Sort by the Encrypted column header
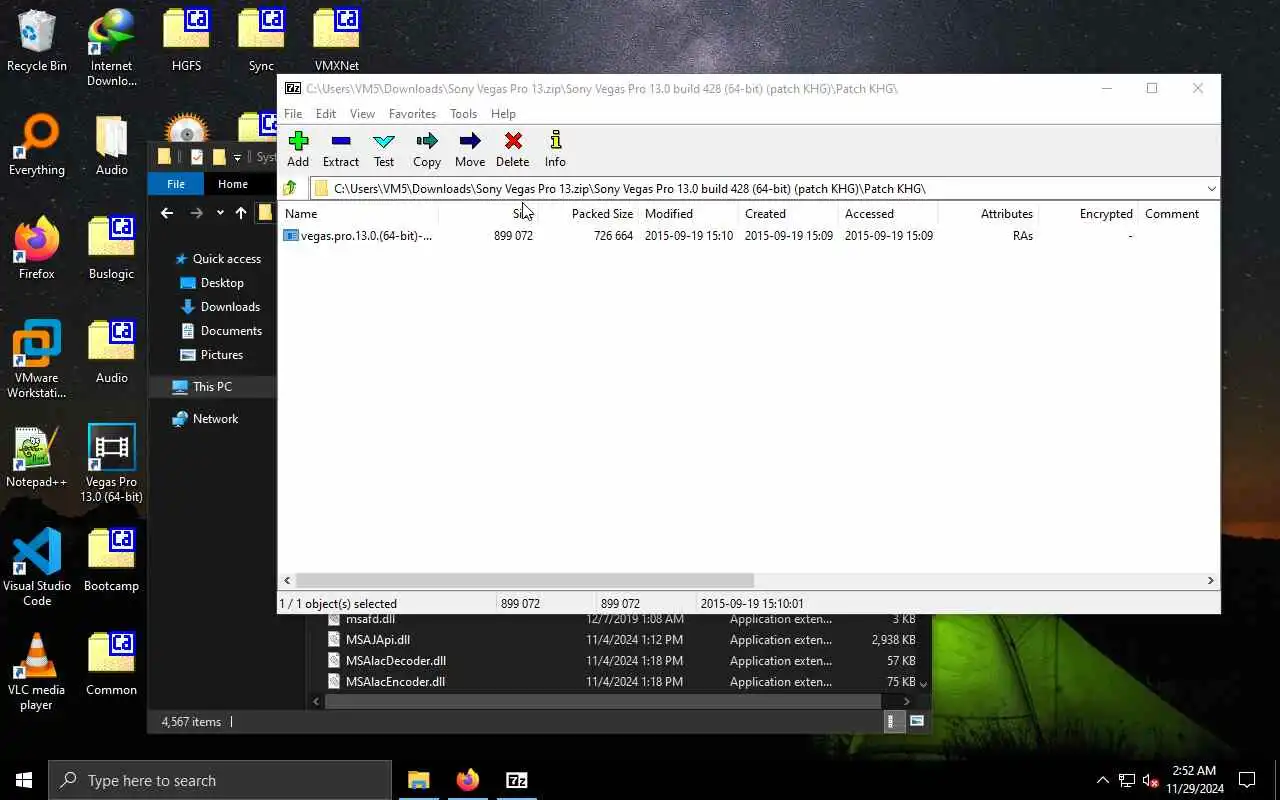The image size is (1280, 800). (x=1088, y=214)
